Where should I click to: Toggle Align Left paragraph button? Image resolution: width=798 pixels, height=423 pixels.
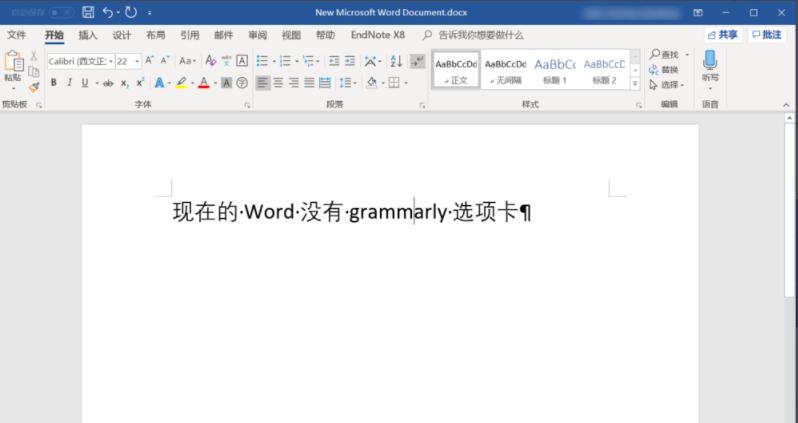point(263,82)
